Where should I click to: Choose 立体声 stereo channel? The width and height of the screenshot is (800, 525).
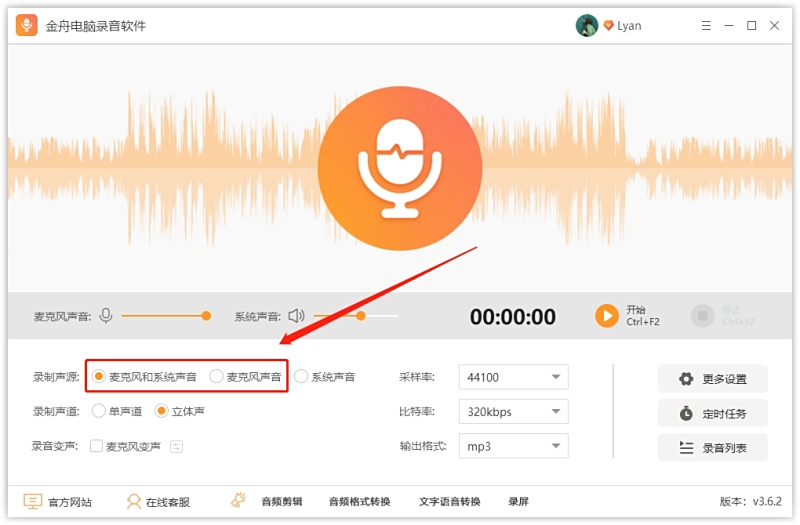click(161, 411)
